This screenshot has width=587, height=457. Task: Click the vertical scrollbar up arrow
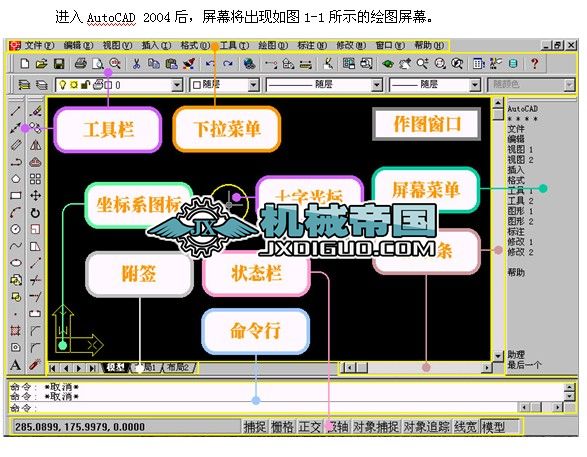(498, 103)
